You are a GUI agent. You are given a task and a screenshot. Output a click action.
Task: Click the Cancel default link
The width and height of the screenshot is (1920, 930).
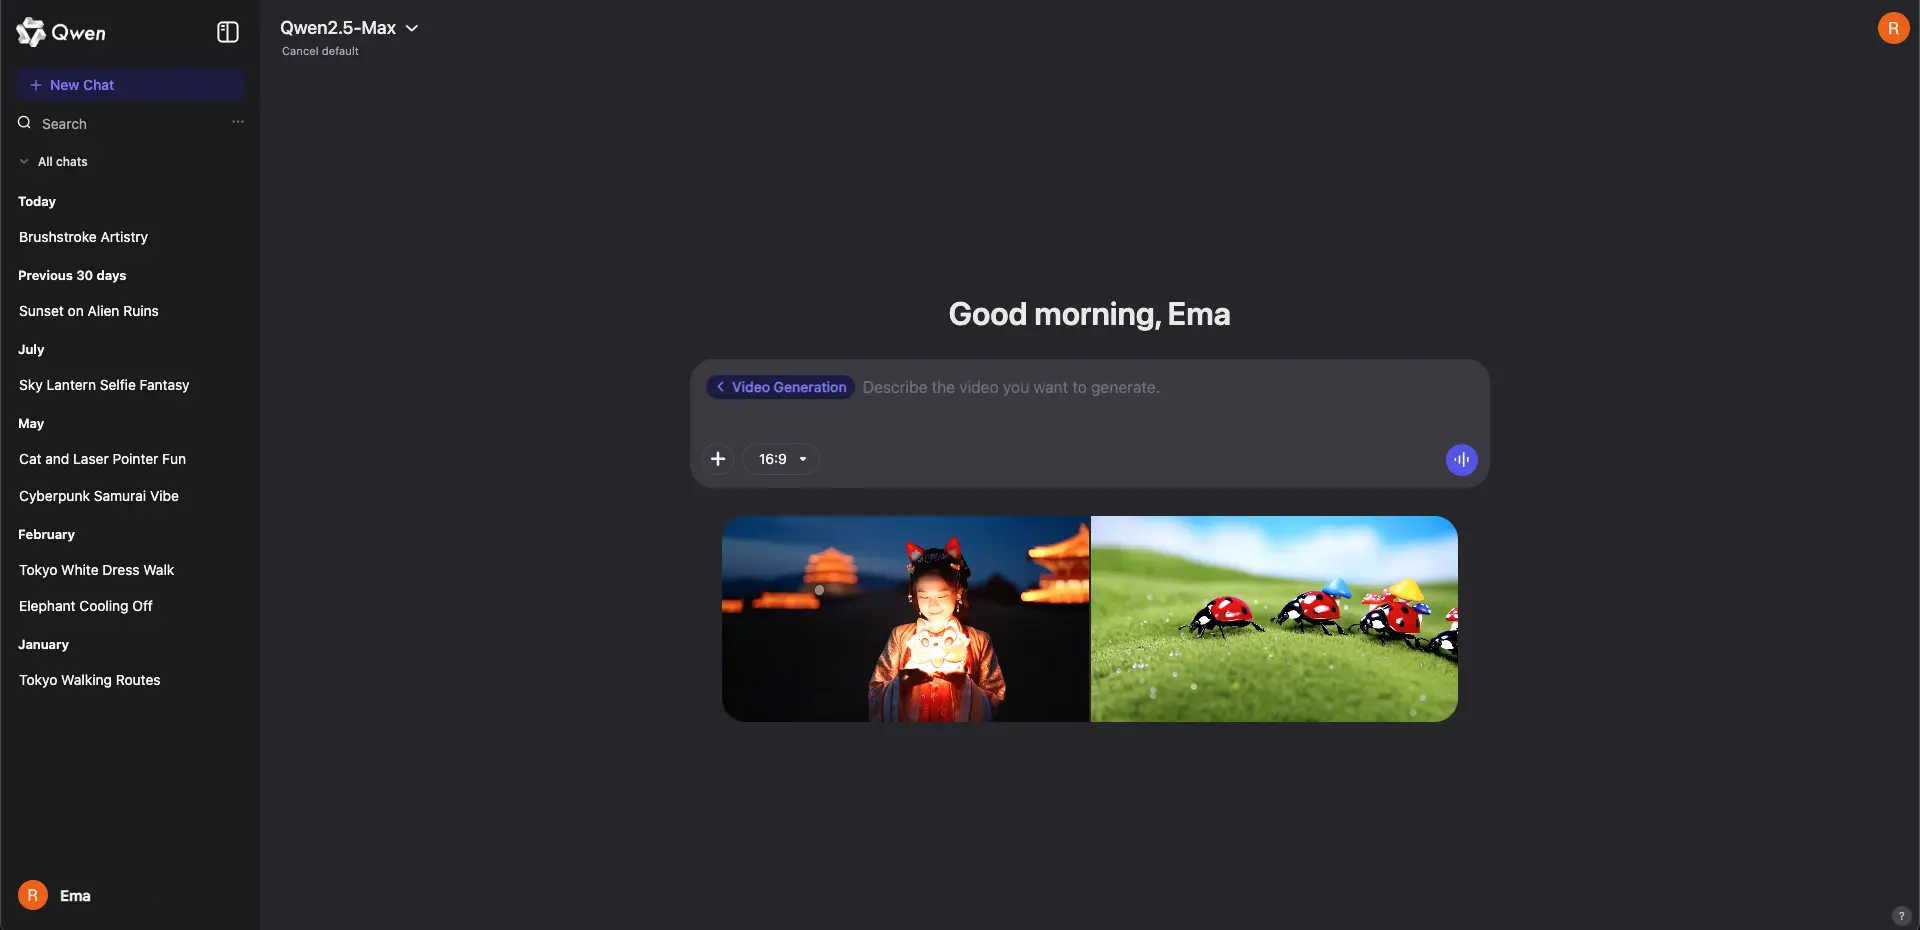pyautogui.click(x=320, y=51)
